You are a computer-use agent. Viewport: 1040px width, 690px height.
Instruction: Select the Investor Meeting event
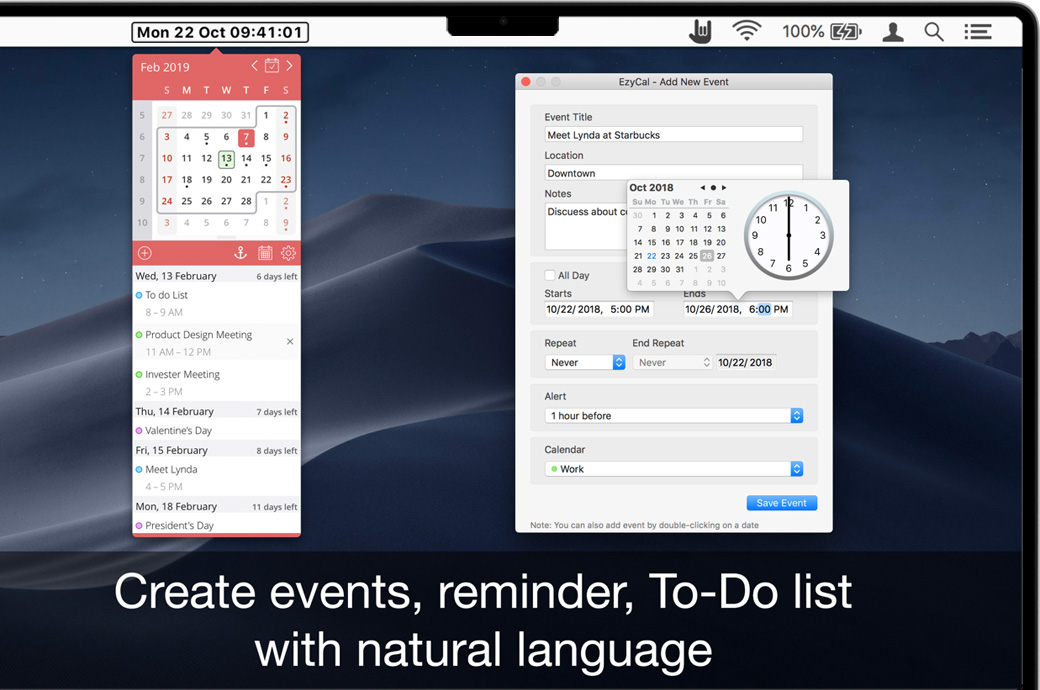pyautogui.click(x=183, y=374)
